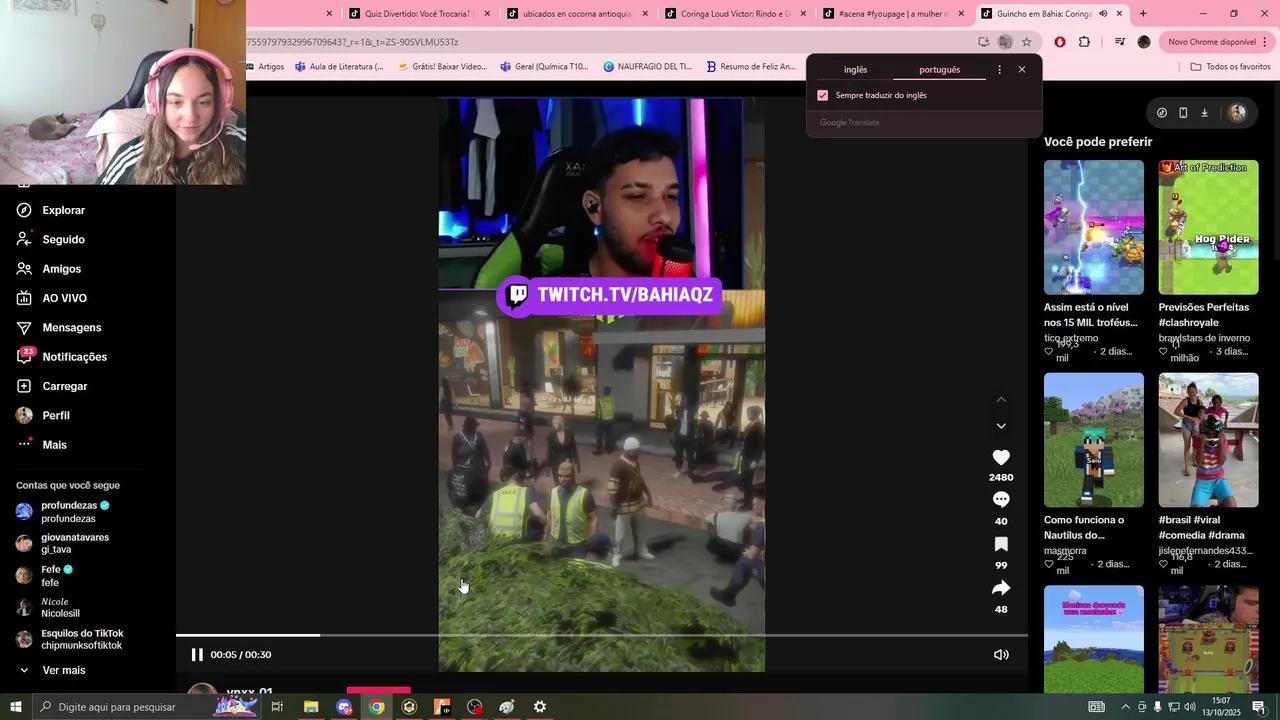The width and height of the screenshot is (1280, 720).
Task: Select 'inglês' tab in translate popup
Action: pyautogui.click(x=855, y=70)
